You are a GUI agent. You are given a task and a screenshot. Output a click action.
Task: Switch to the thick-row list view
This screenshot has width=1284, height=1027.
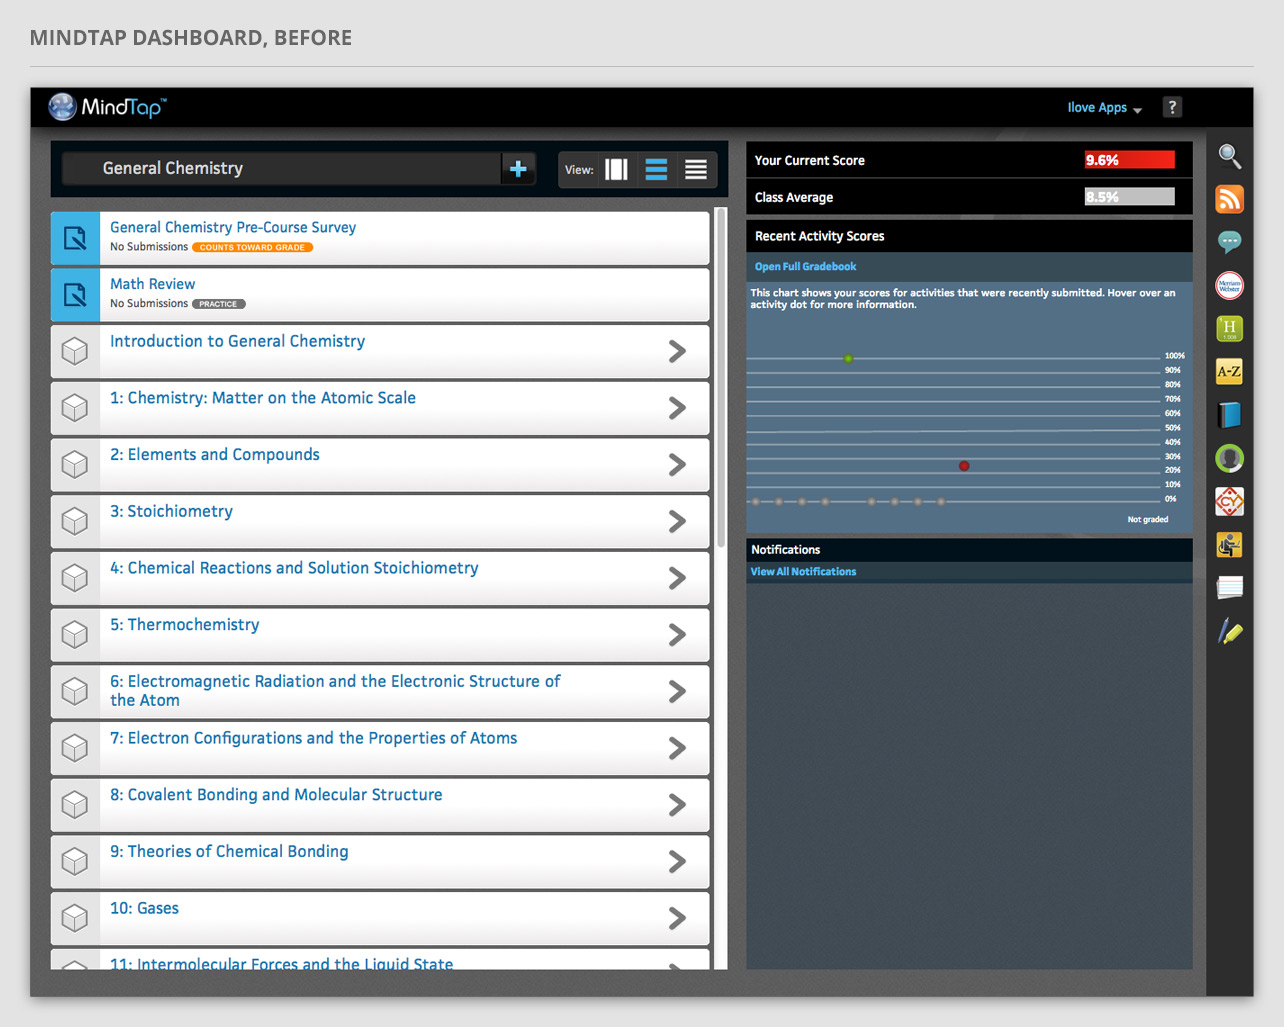[656, 169]
